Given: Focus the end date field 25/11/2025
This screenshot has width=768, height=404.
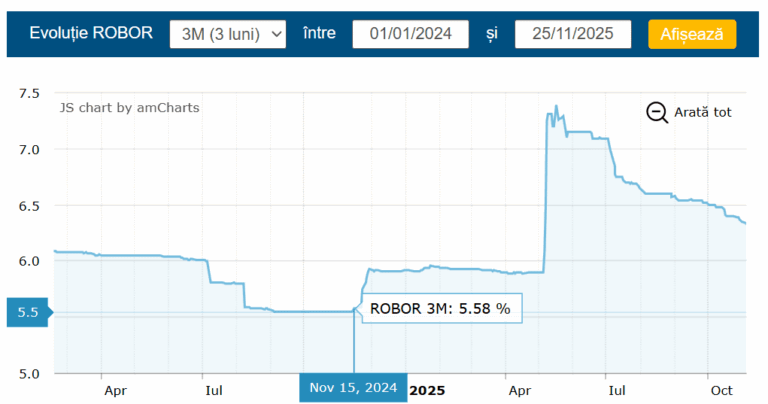Looking at the screenshot, I should 573,34.
